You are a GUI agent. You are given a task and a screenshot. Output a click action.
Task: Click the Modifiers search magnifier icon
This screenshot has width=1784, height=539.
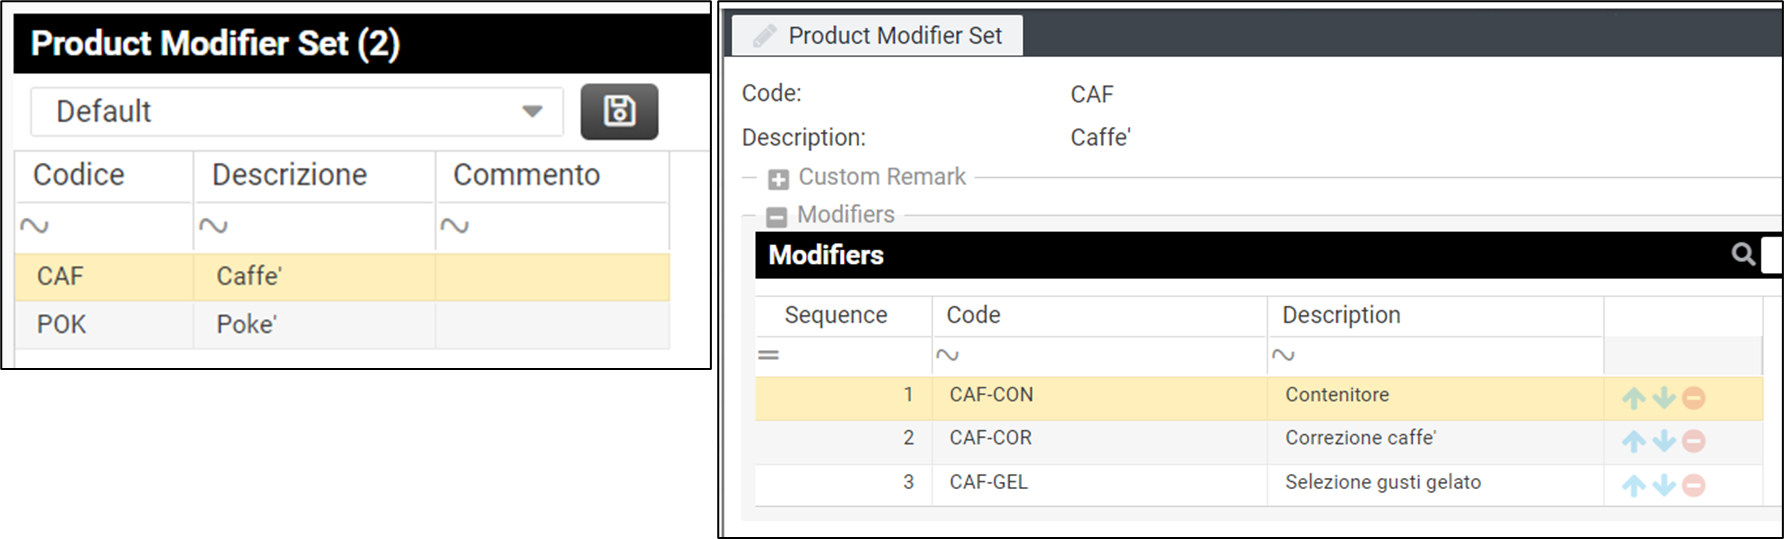point(1743,254)
